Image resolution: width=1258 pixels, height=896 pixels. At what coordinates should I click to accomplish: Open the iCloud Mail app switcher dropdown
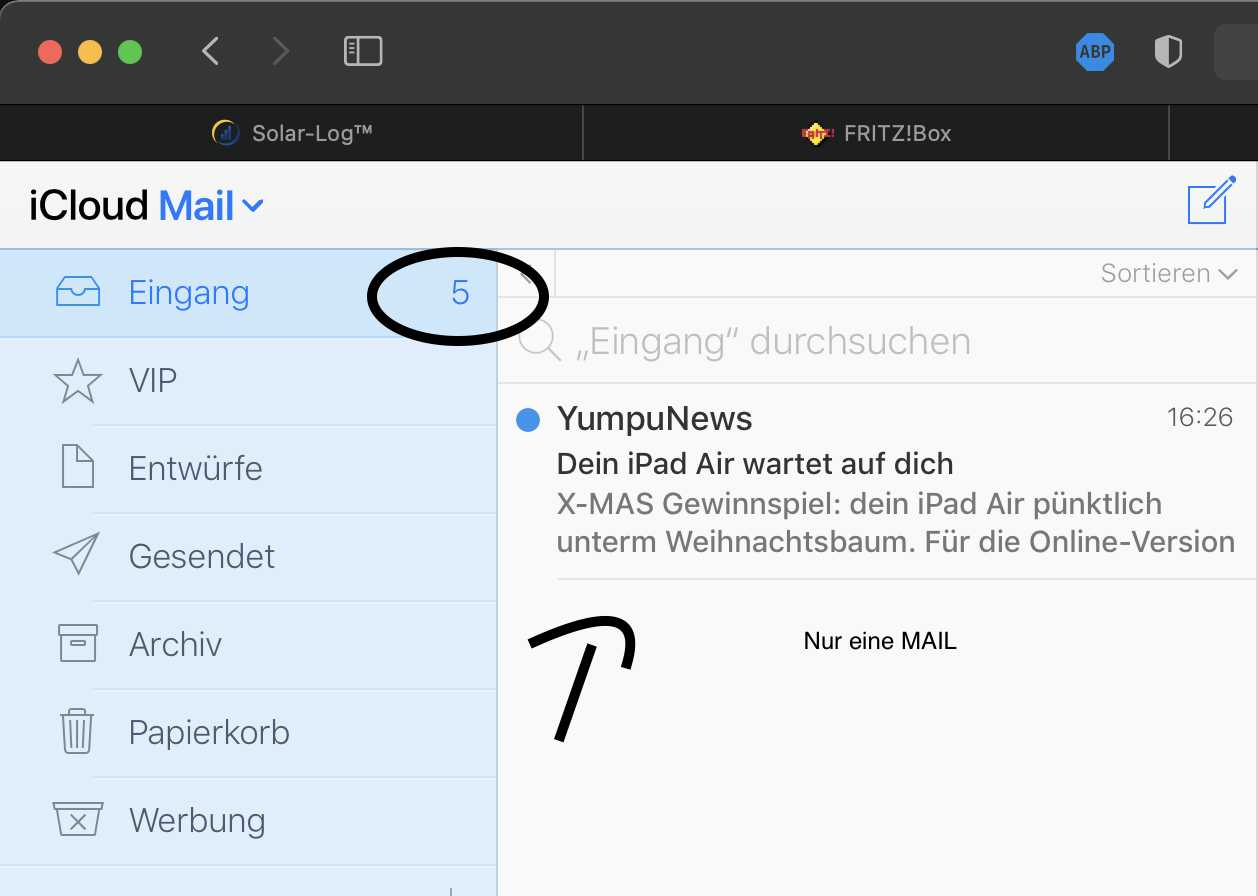(147, 206)
